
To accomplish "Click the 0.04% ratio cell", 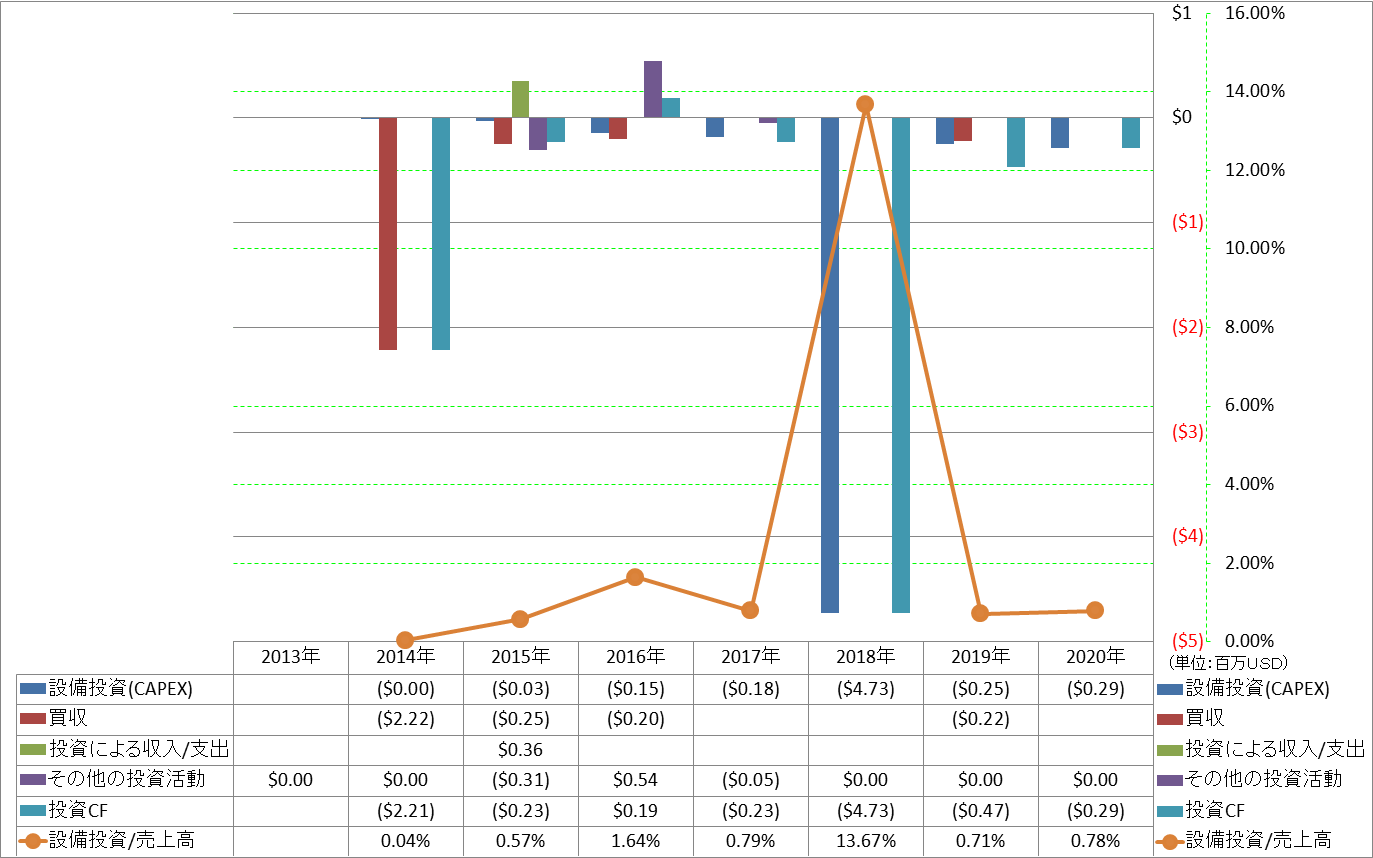I will pos(405,840).
